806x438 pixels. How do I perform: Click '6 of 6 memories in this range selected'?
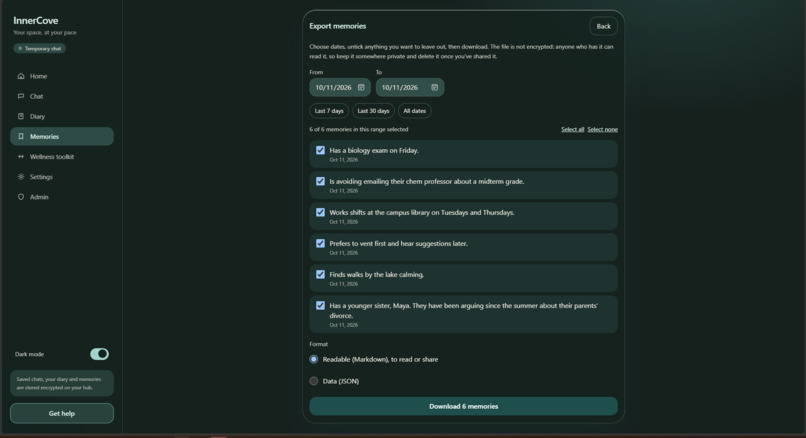[x=359, y=130]
